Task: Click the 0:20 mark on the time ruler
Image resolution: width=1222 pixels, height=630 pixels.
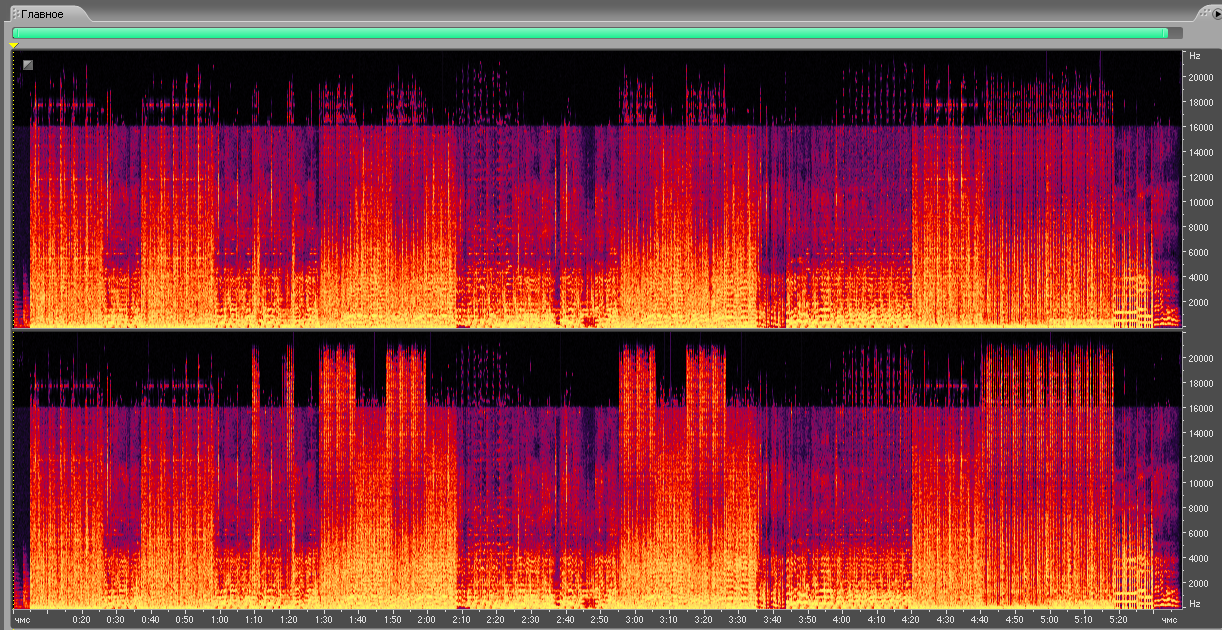Action: pyautogui.click(x=82, y=620)
